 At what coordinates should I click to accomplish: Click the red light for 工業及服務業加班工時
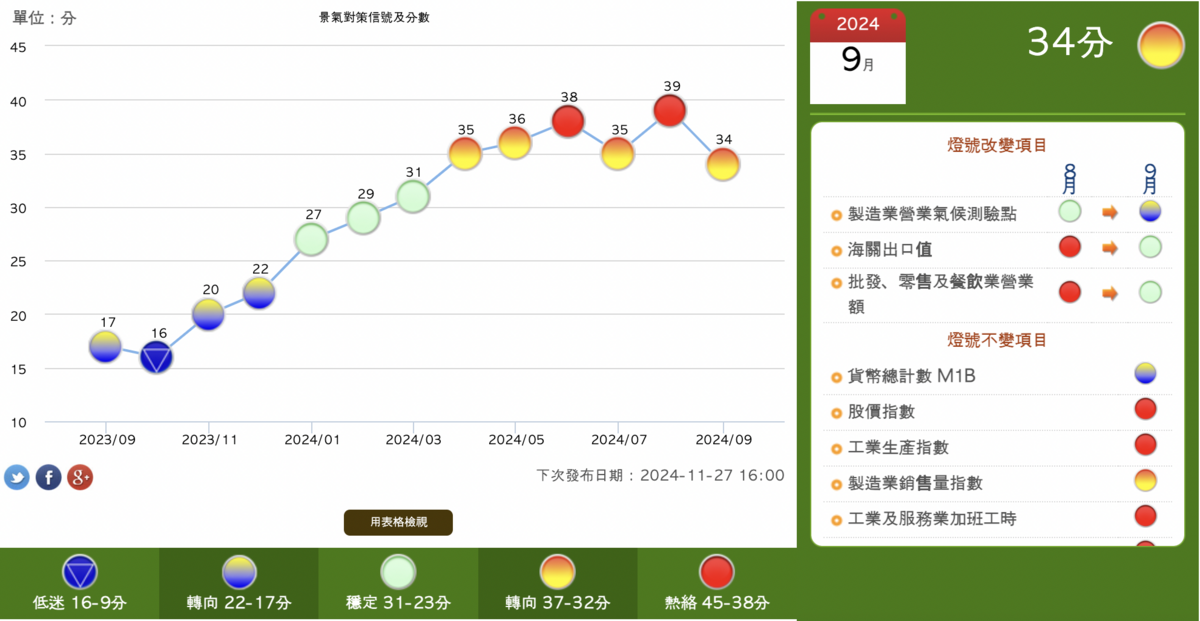click(x=1146, y=515)
